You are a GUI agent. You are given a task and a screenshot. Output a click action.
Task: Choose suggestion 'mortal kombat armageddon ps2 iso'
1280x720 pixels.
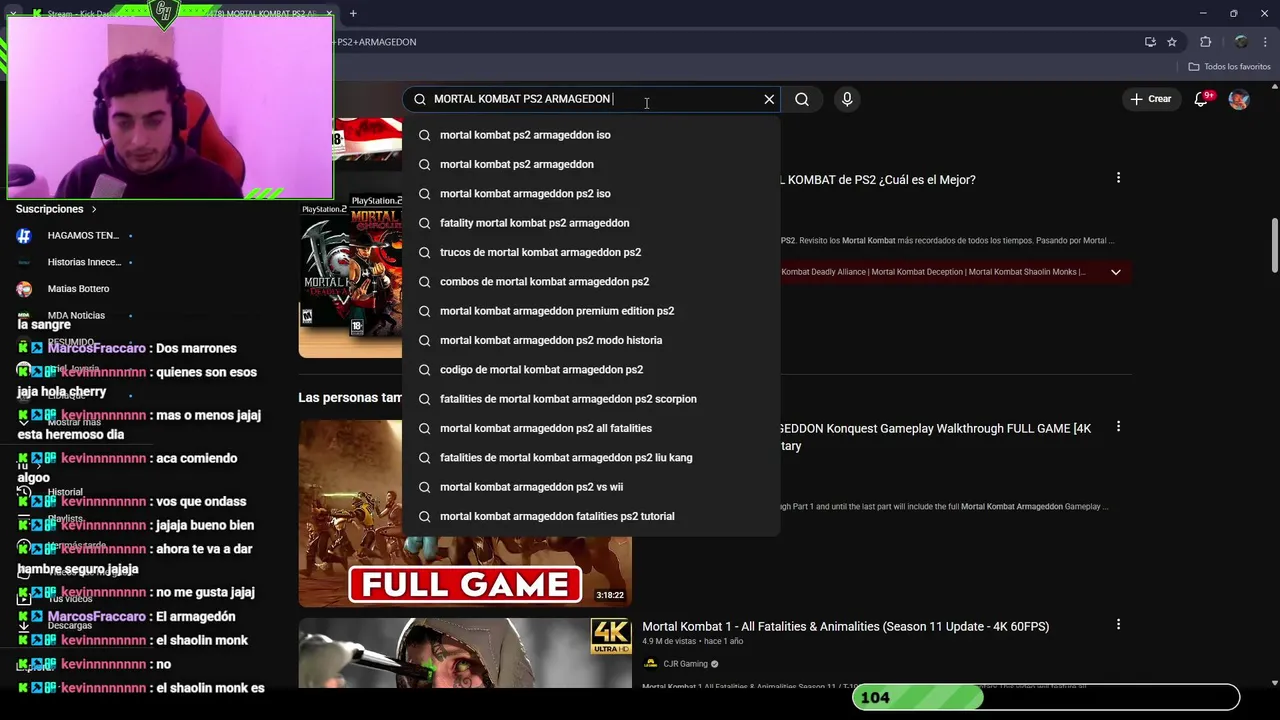click(x=591, y=193)
